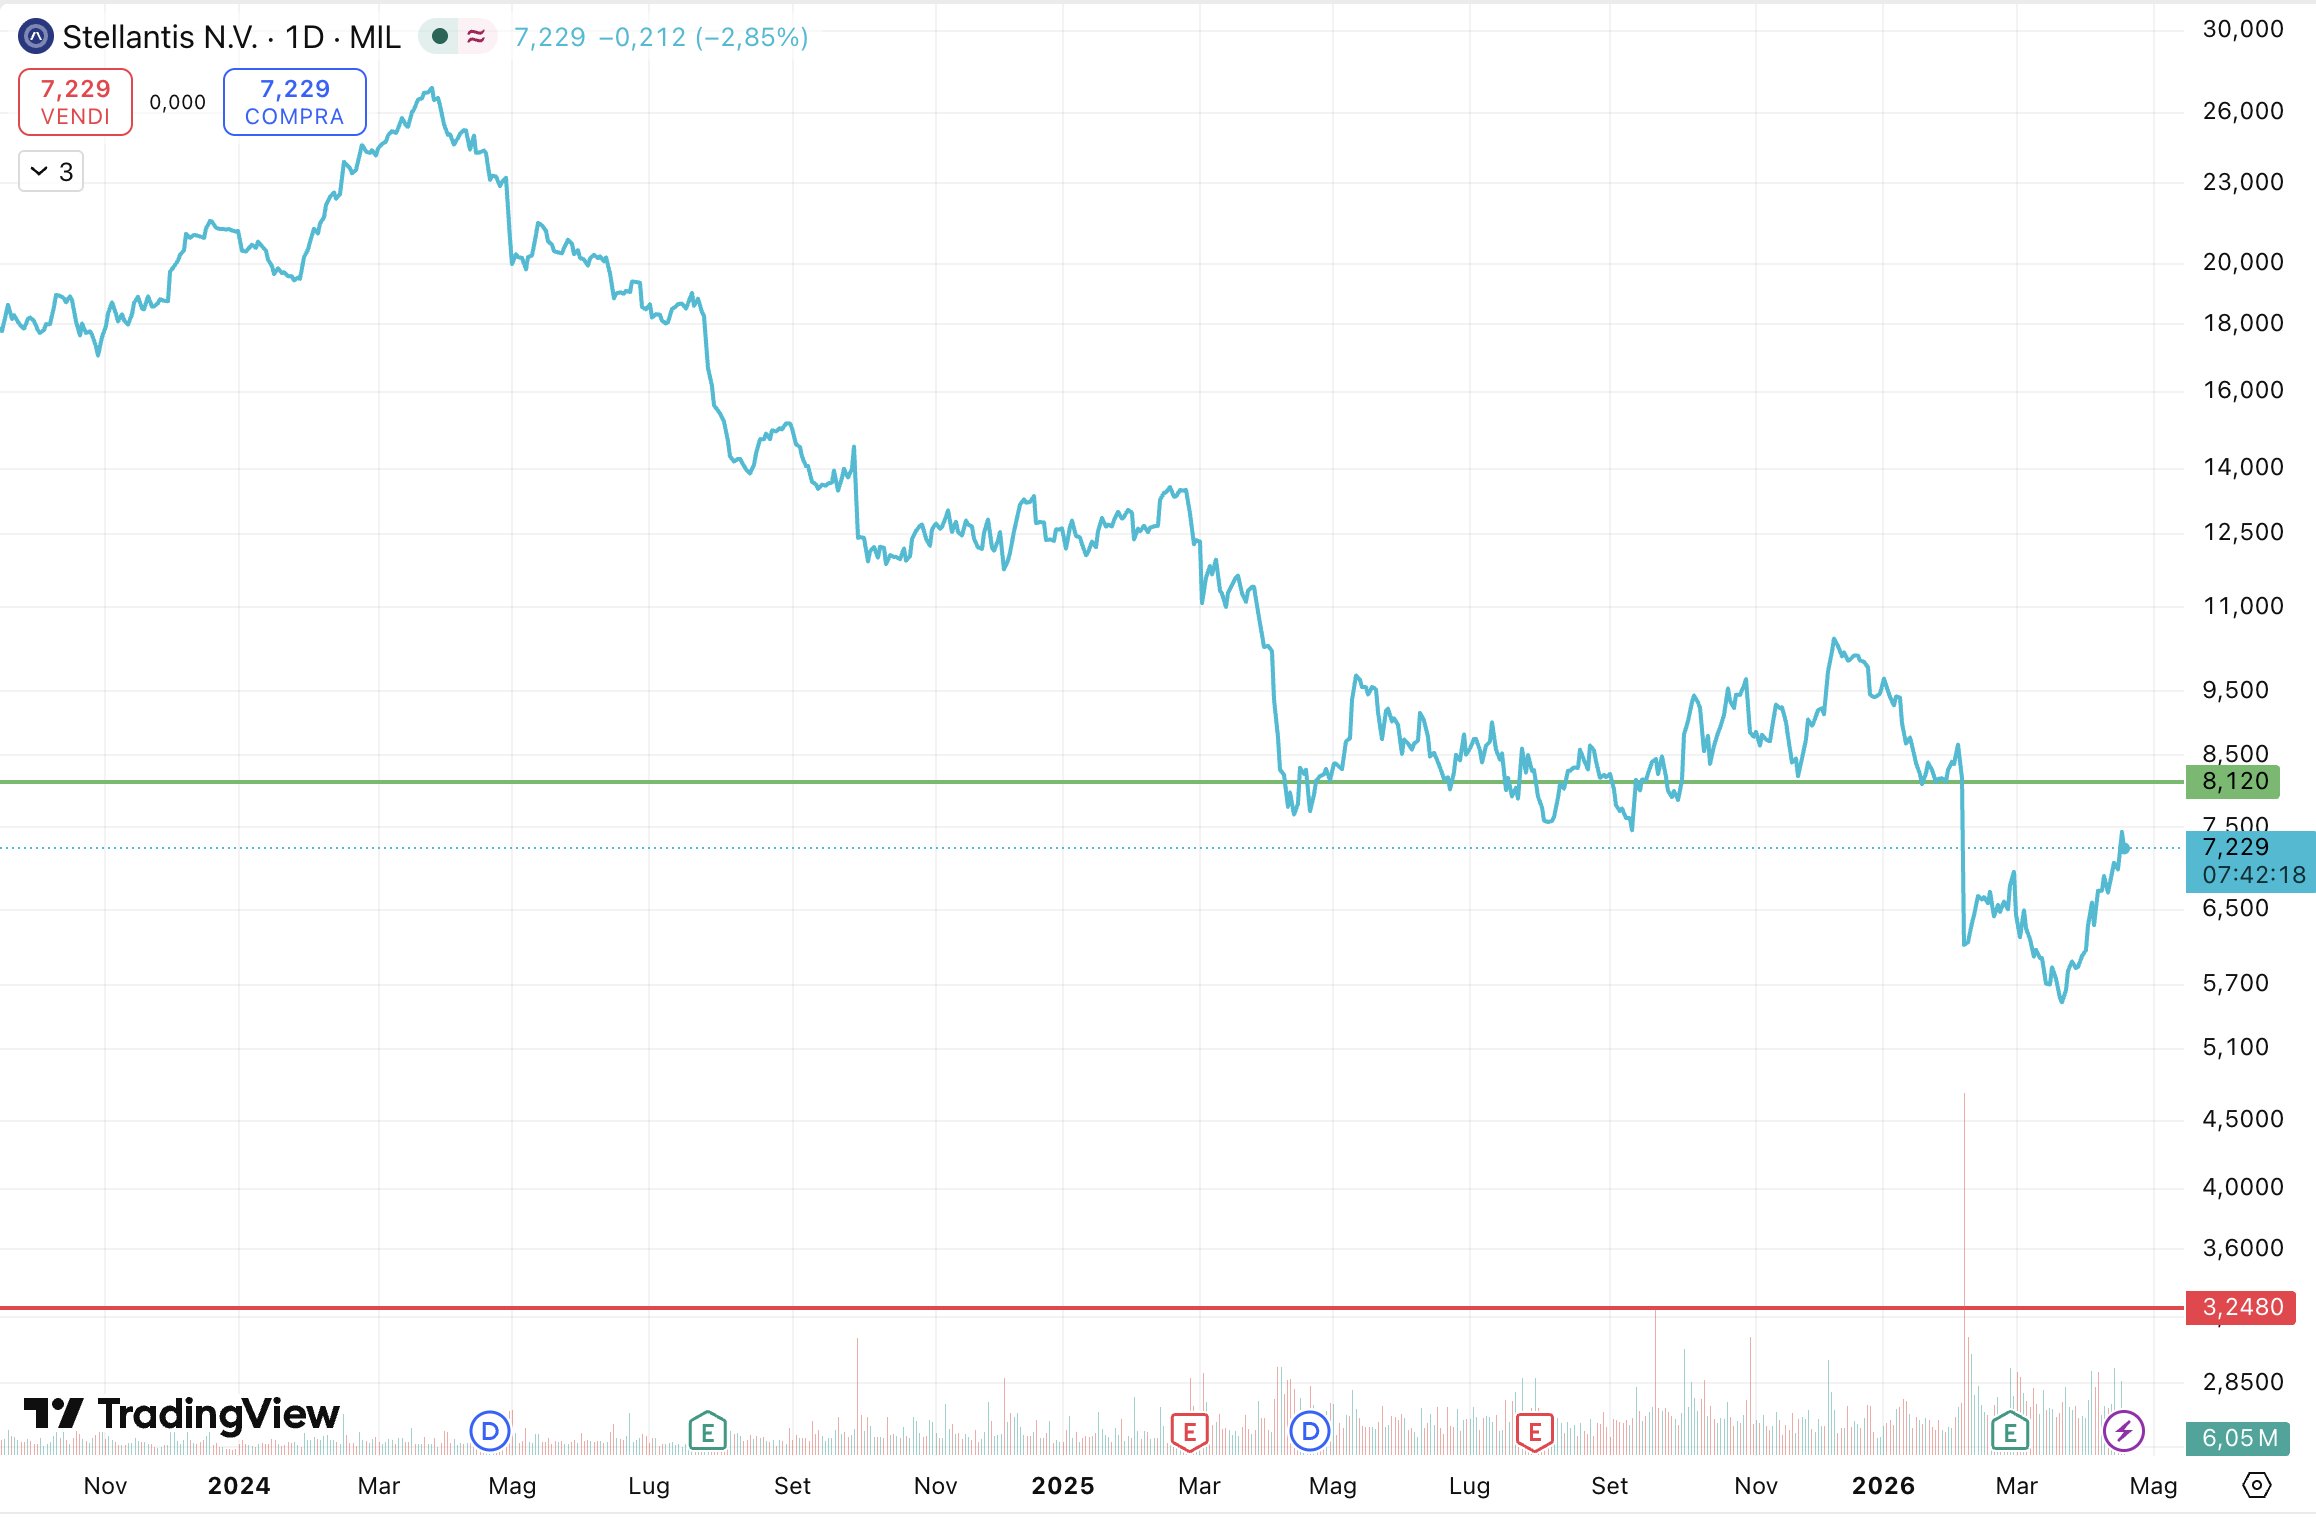Image resolution: width=2316 pixels, height=1518 pixels.
Task: Click green earnings marker near Lug 2024
Action: tap(707, 1431)
